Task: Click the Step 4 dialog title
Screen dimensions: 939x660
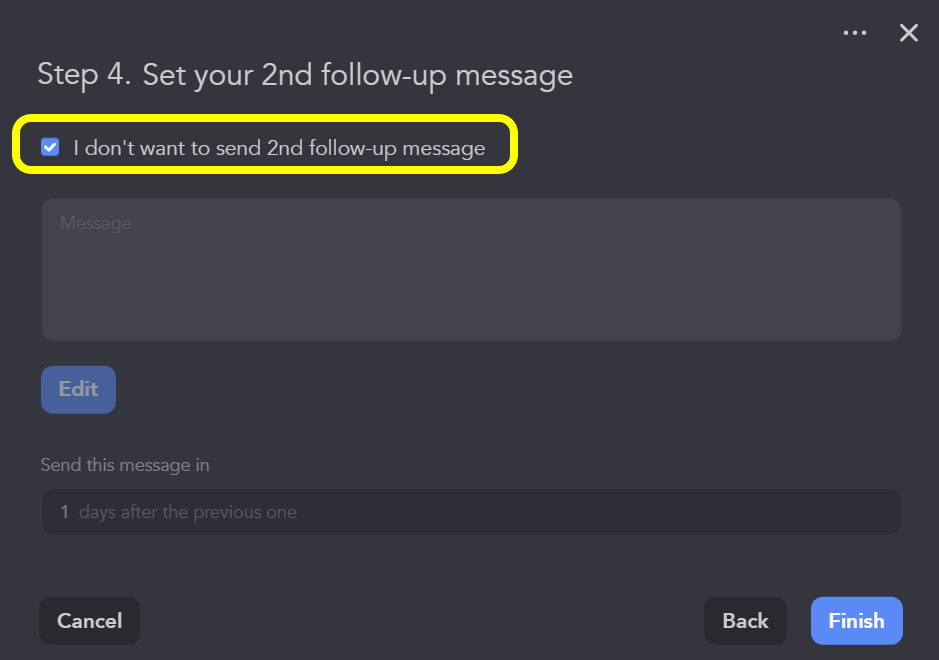Action: click(x=305, y=74)
